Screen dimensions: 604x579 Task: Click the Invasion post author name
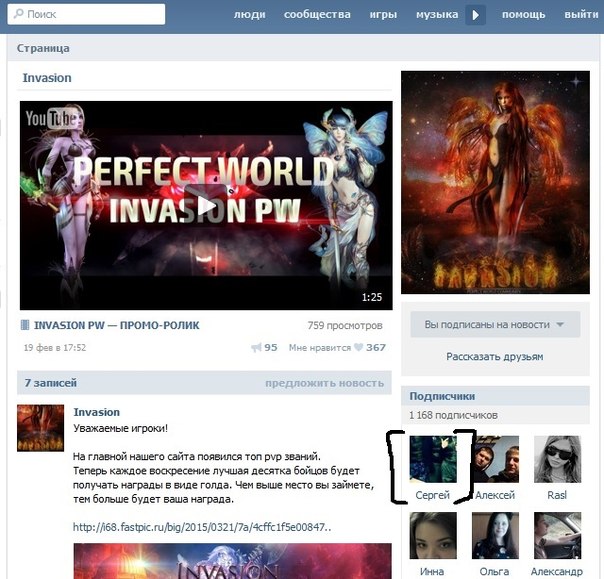click(97, 412)
